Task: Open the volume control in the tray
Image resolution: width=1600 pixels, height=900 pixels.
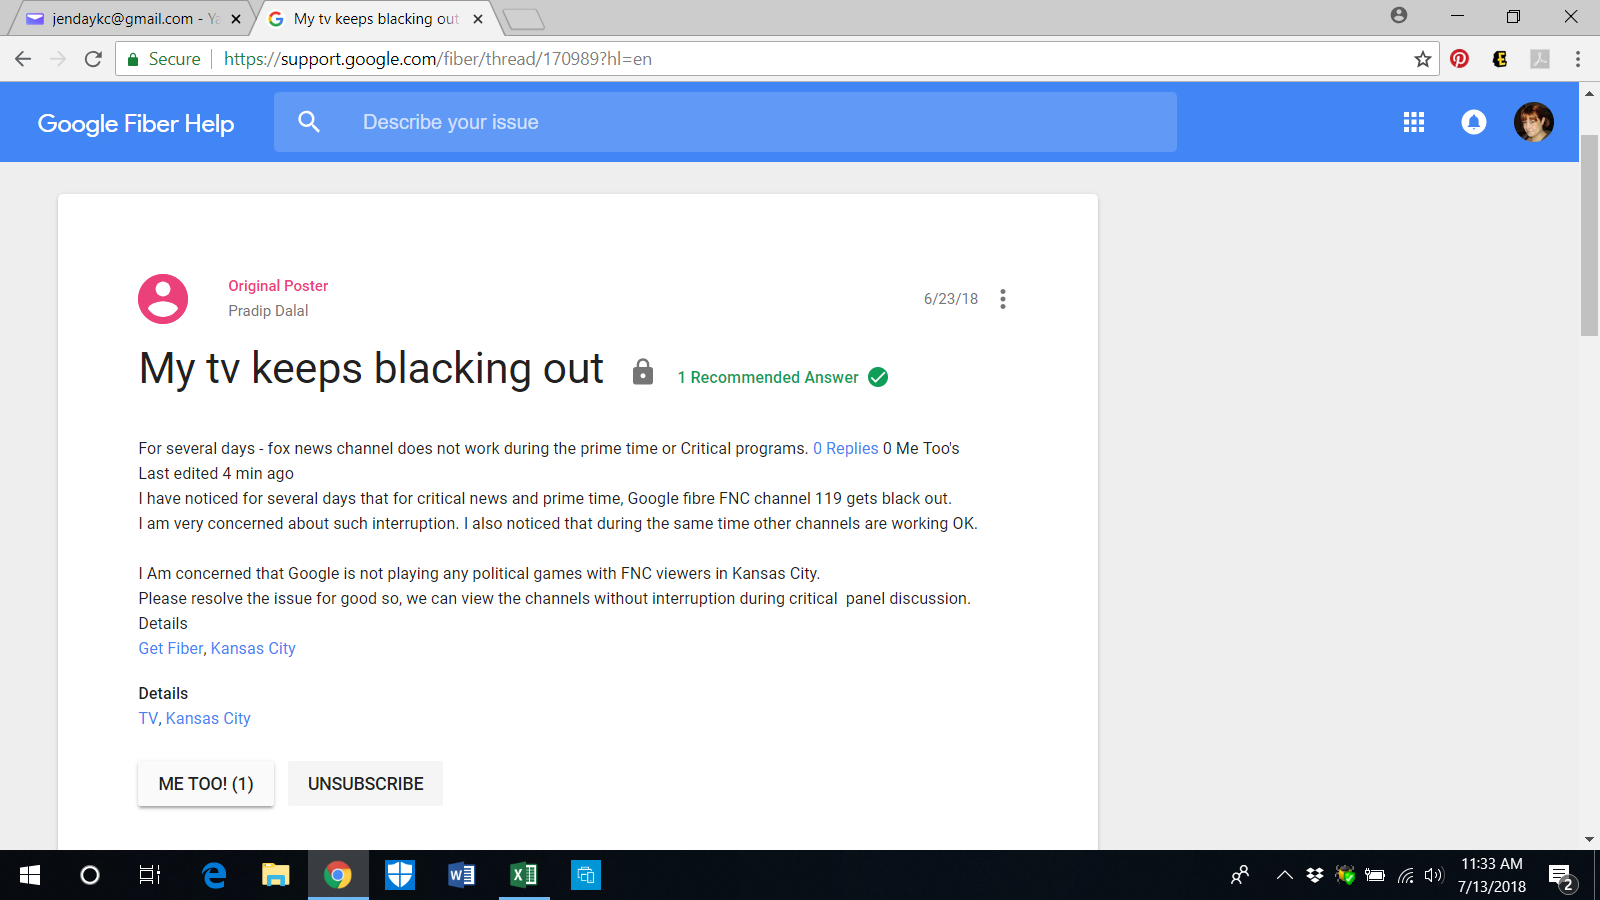Action: tap(1434, 875)
